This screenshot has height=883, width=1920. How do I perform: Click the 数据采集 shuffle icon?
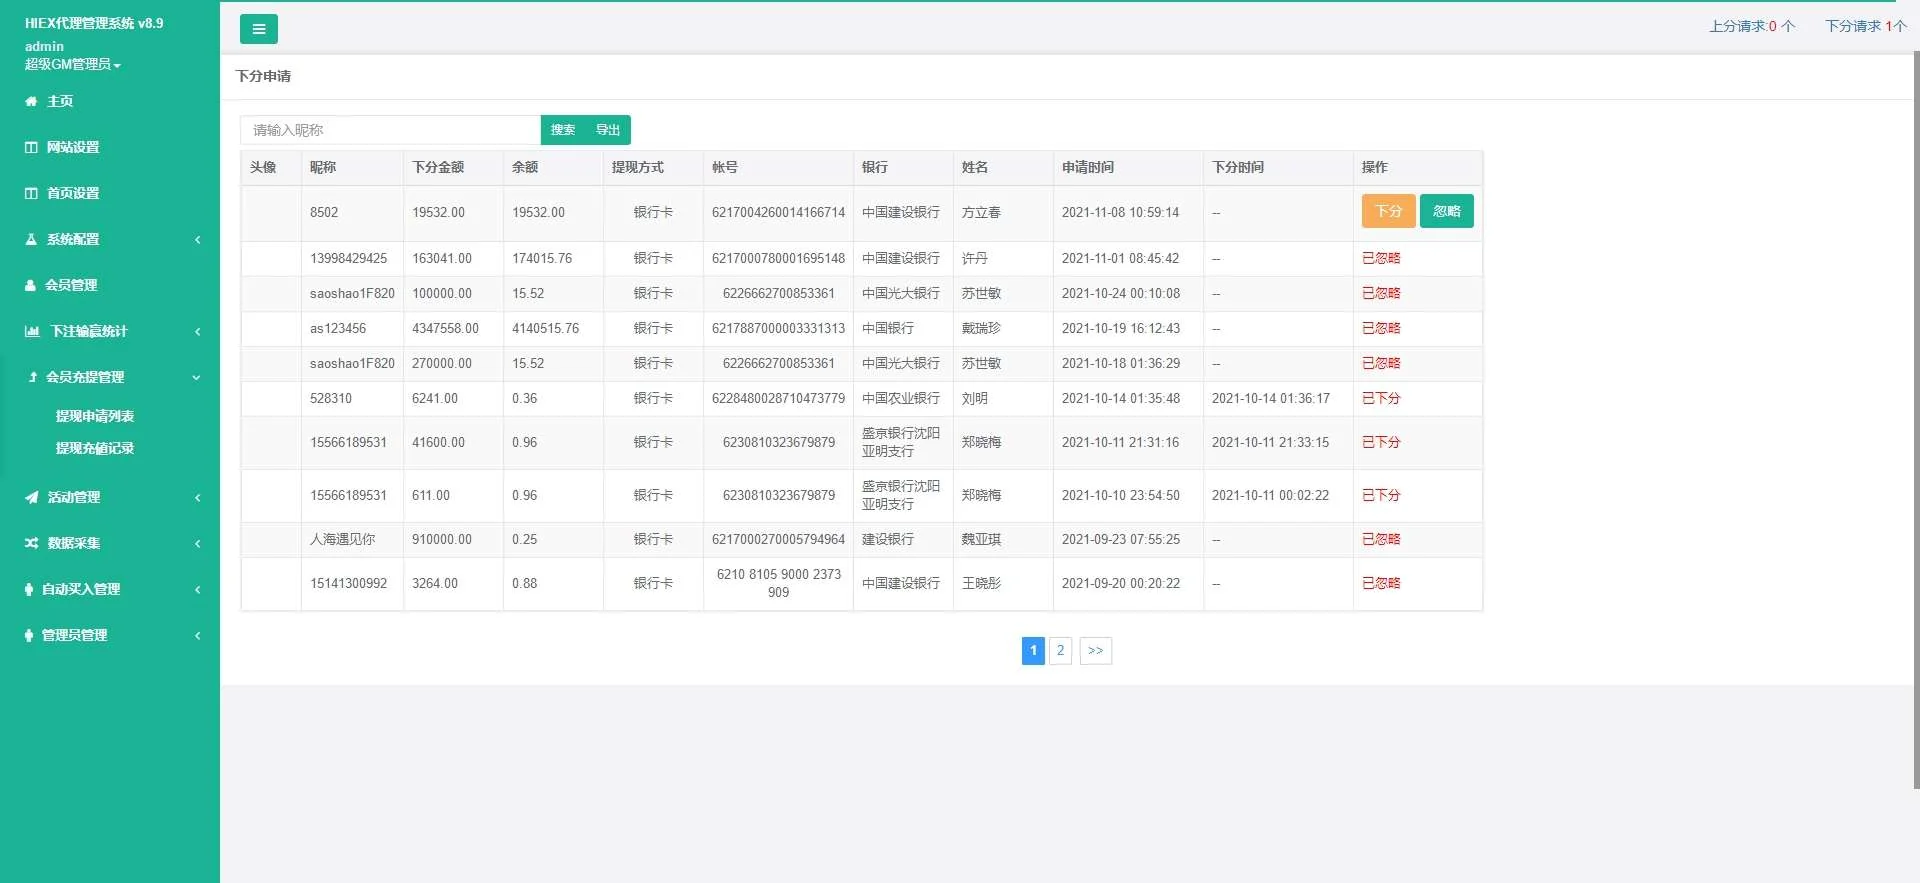[32, 543]
